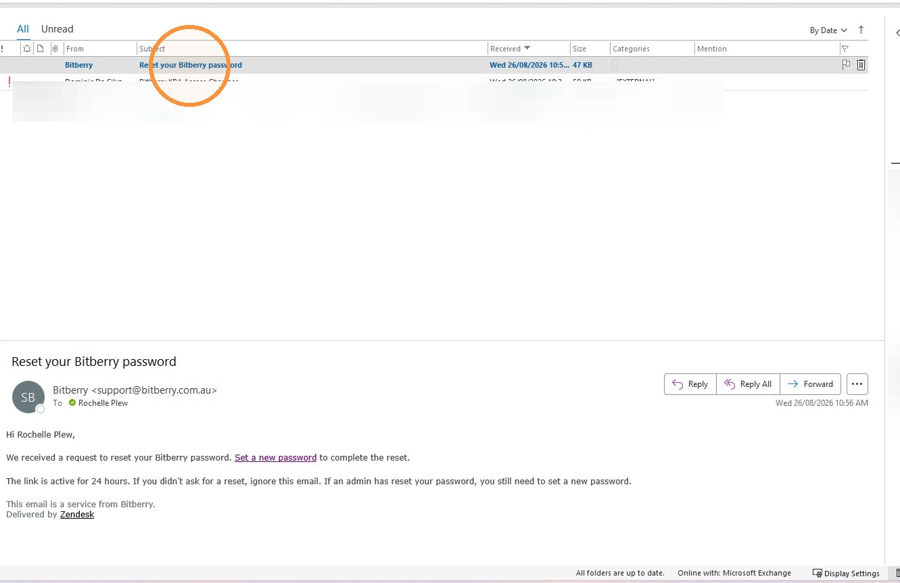Switch to the Unread messages tab

coord(57,29)
